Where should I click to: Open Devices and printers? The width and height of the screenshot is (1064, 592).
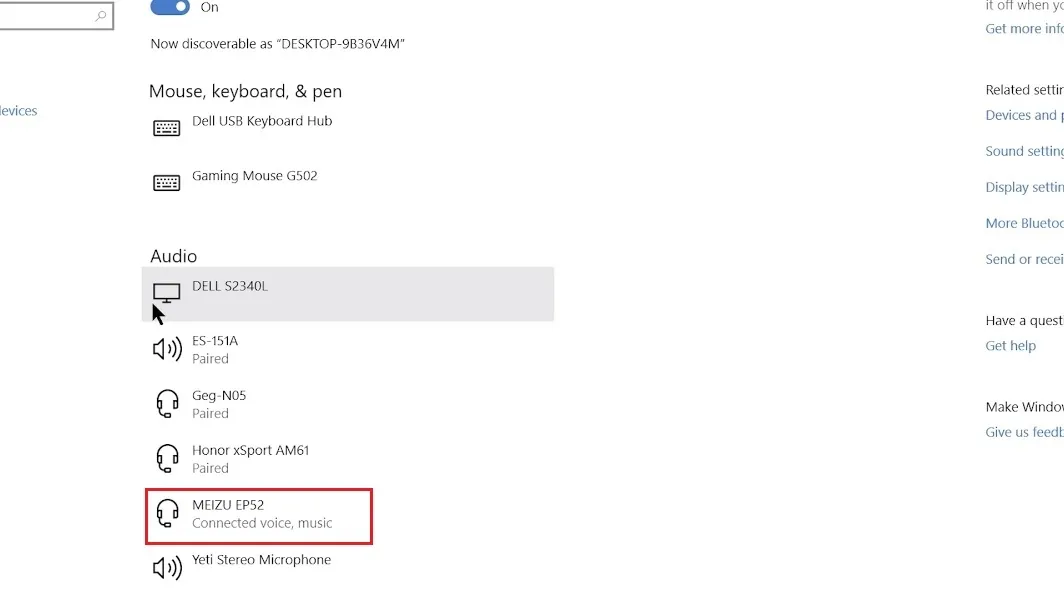(1023, 115)
